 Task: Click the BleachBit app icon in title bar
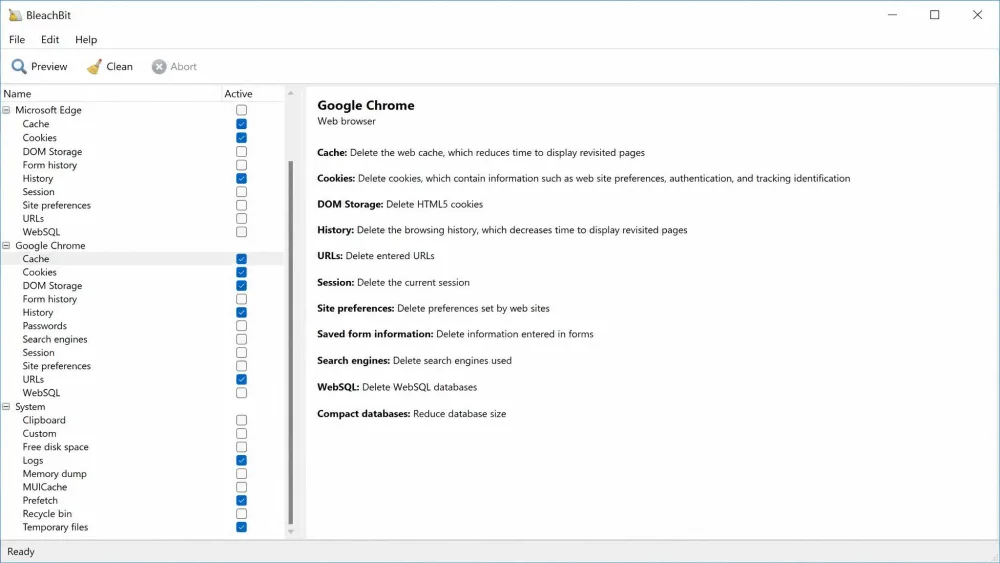coord(15,15)
